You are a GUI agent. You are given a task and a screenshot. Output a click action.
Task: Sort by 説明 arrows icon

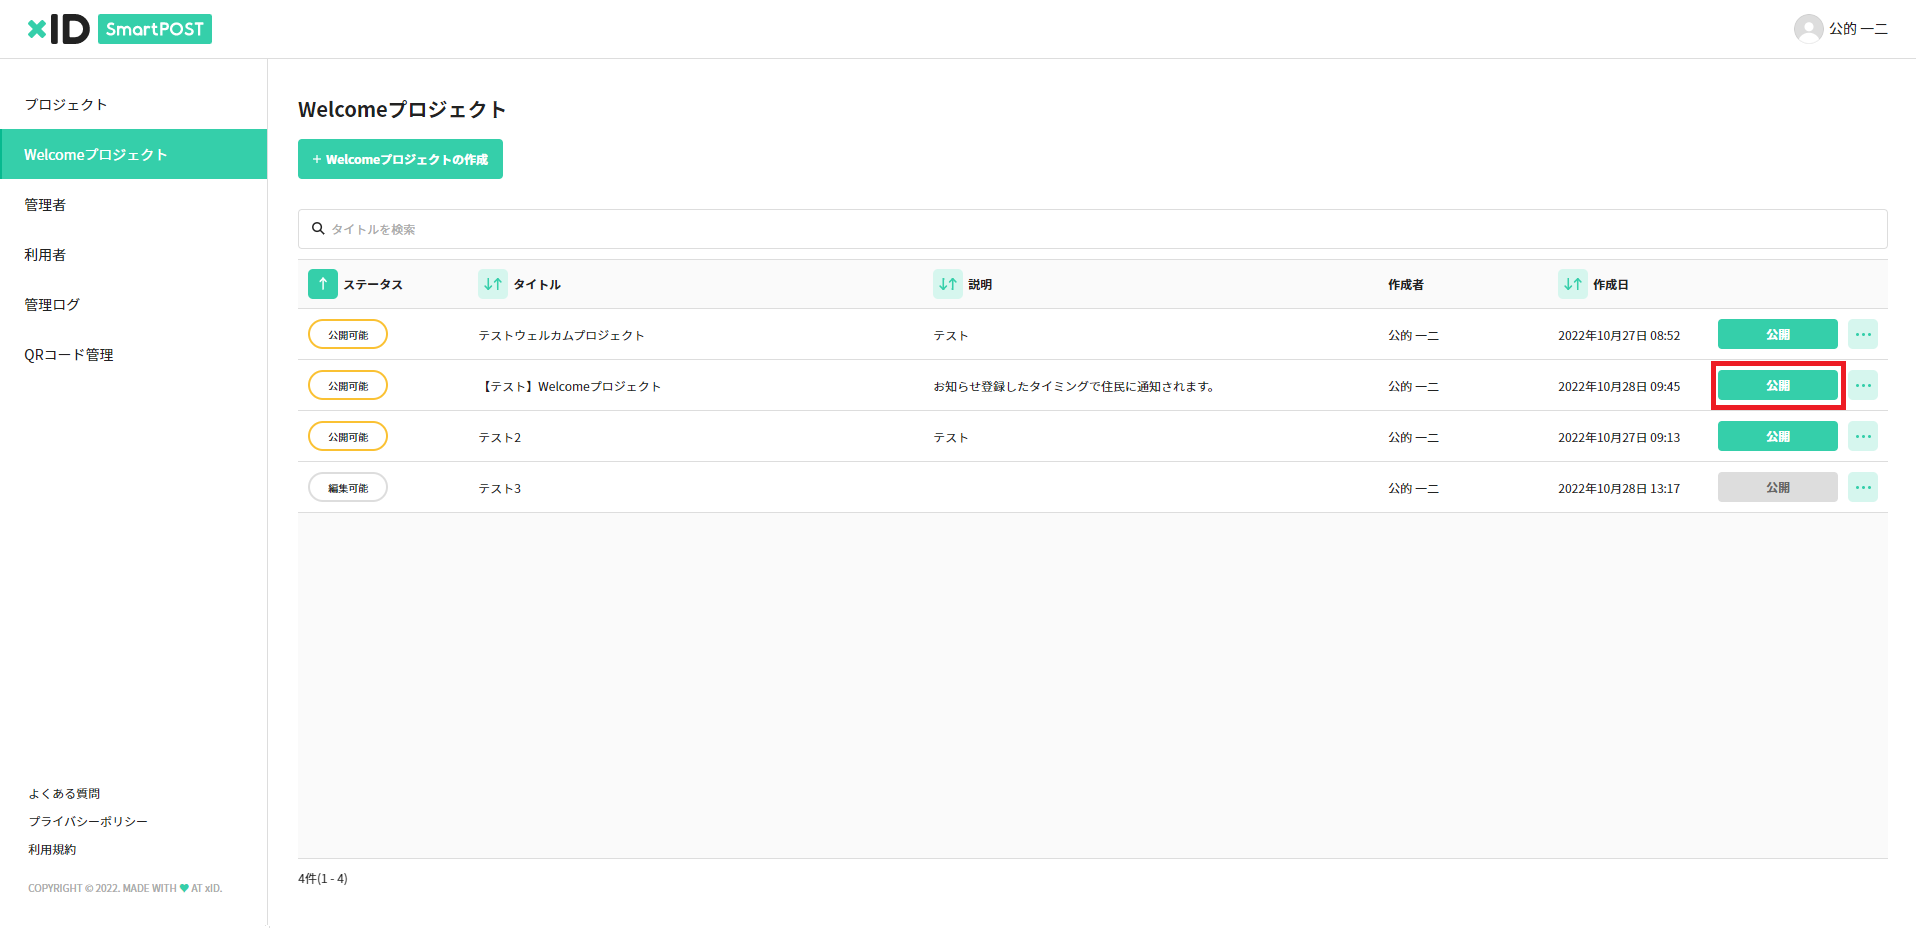948,284
